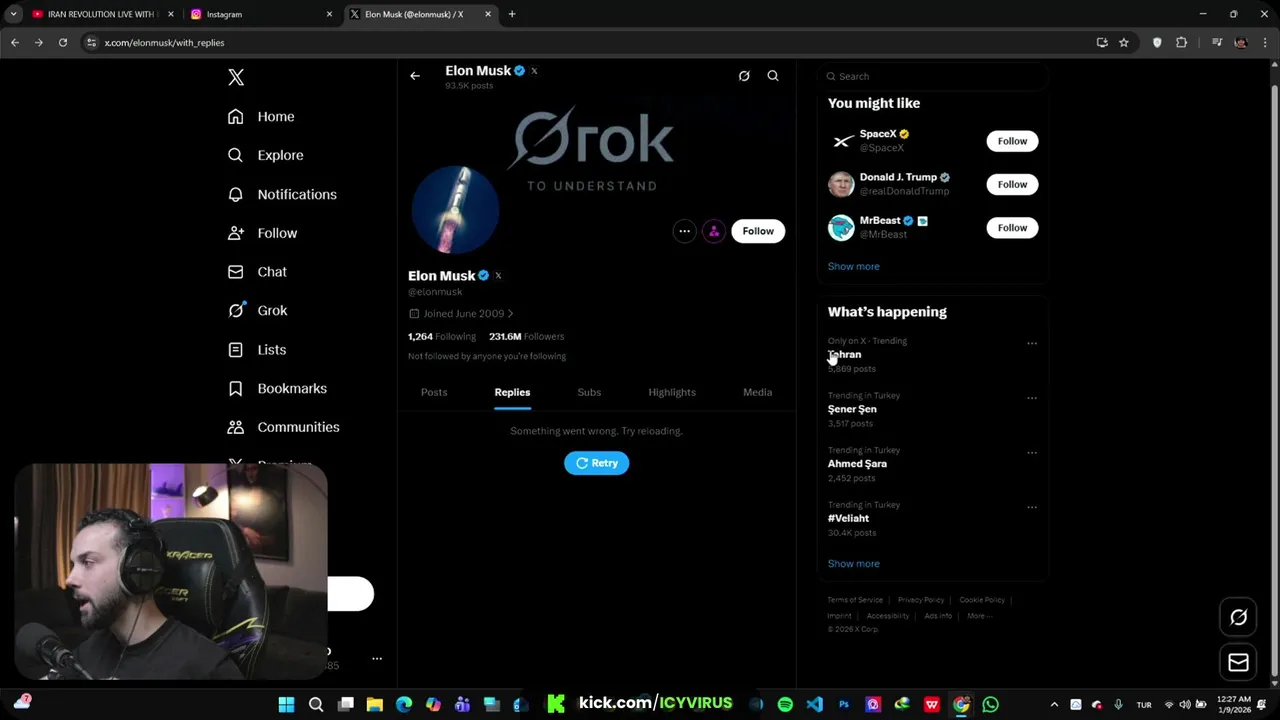Viewport: 1280px width, 720px height.
Task: Click the Communities icon in sidebar
Action: point(235,427)
